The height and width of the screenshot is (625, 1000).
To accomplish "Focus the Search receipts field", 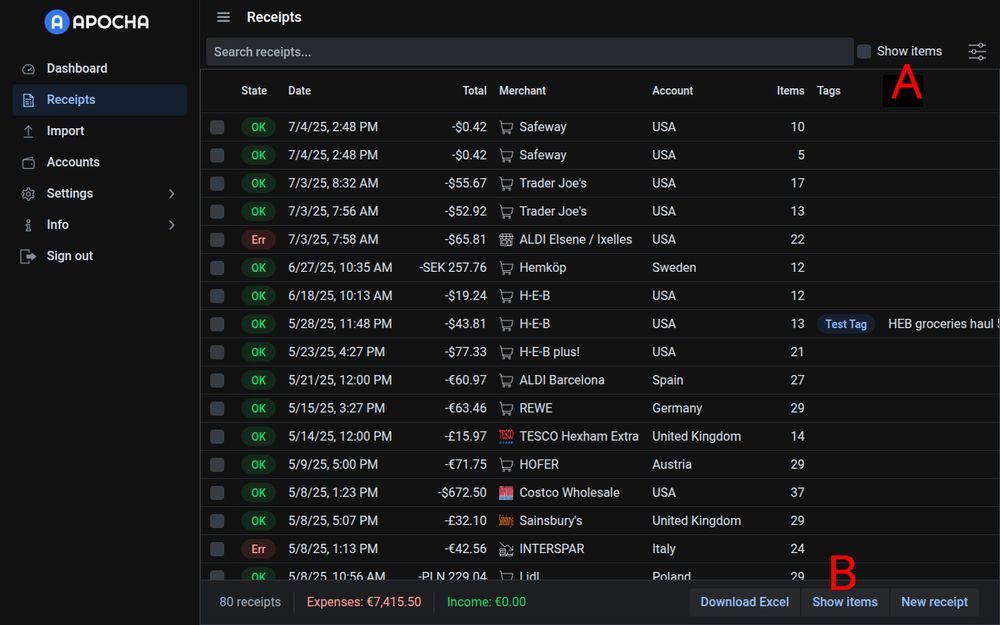I will (x=529, y=52).
